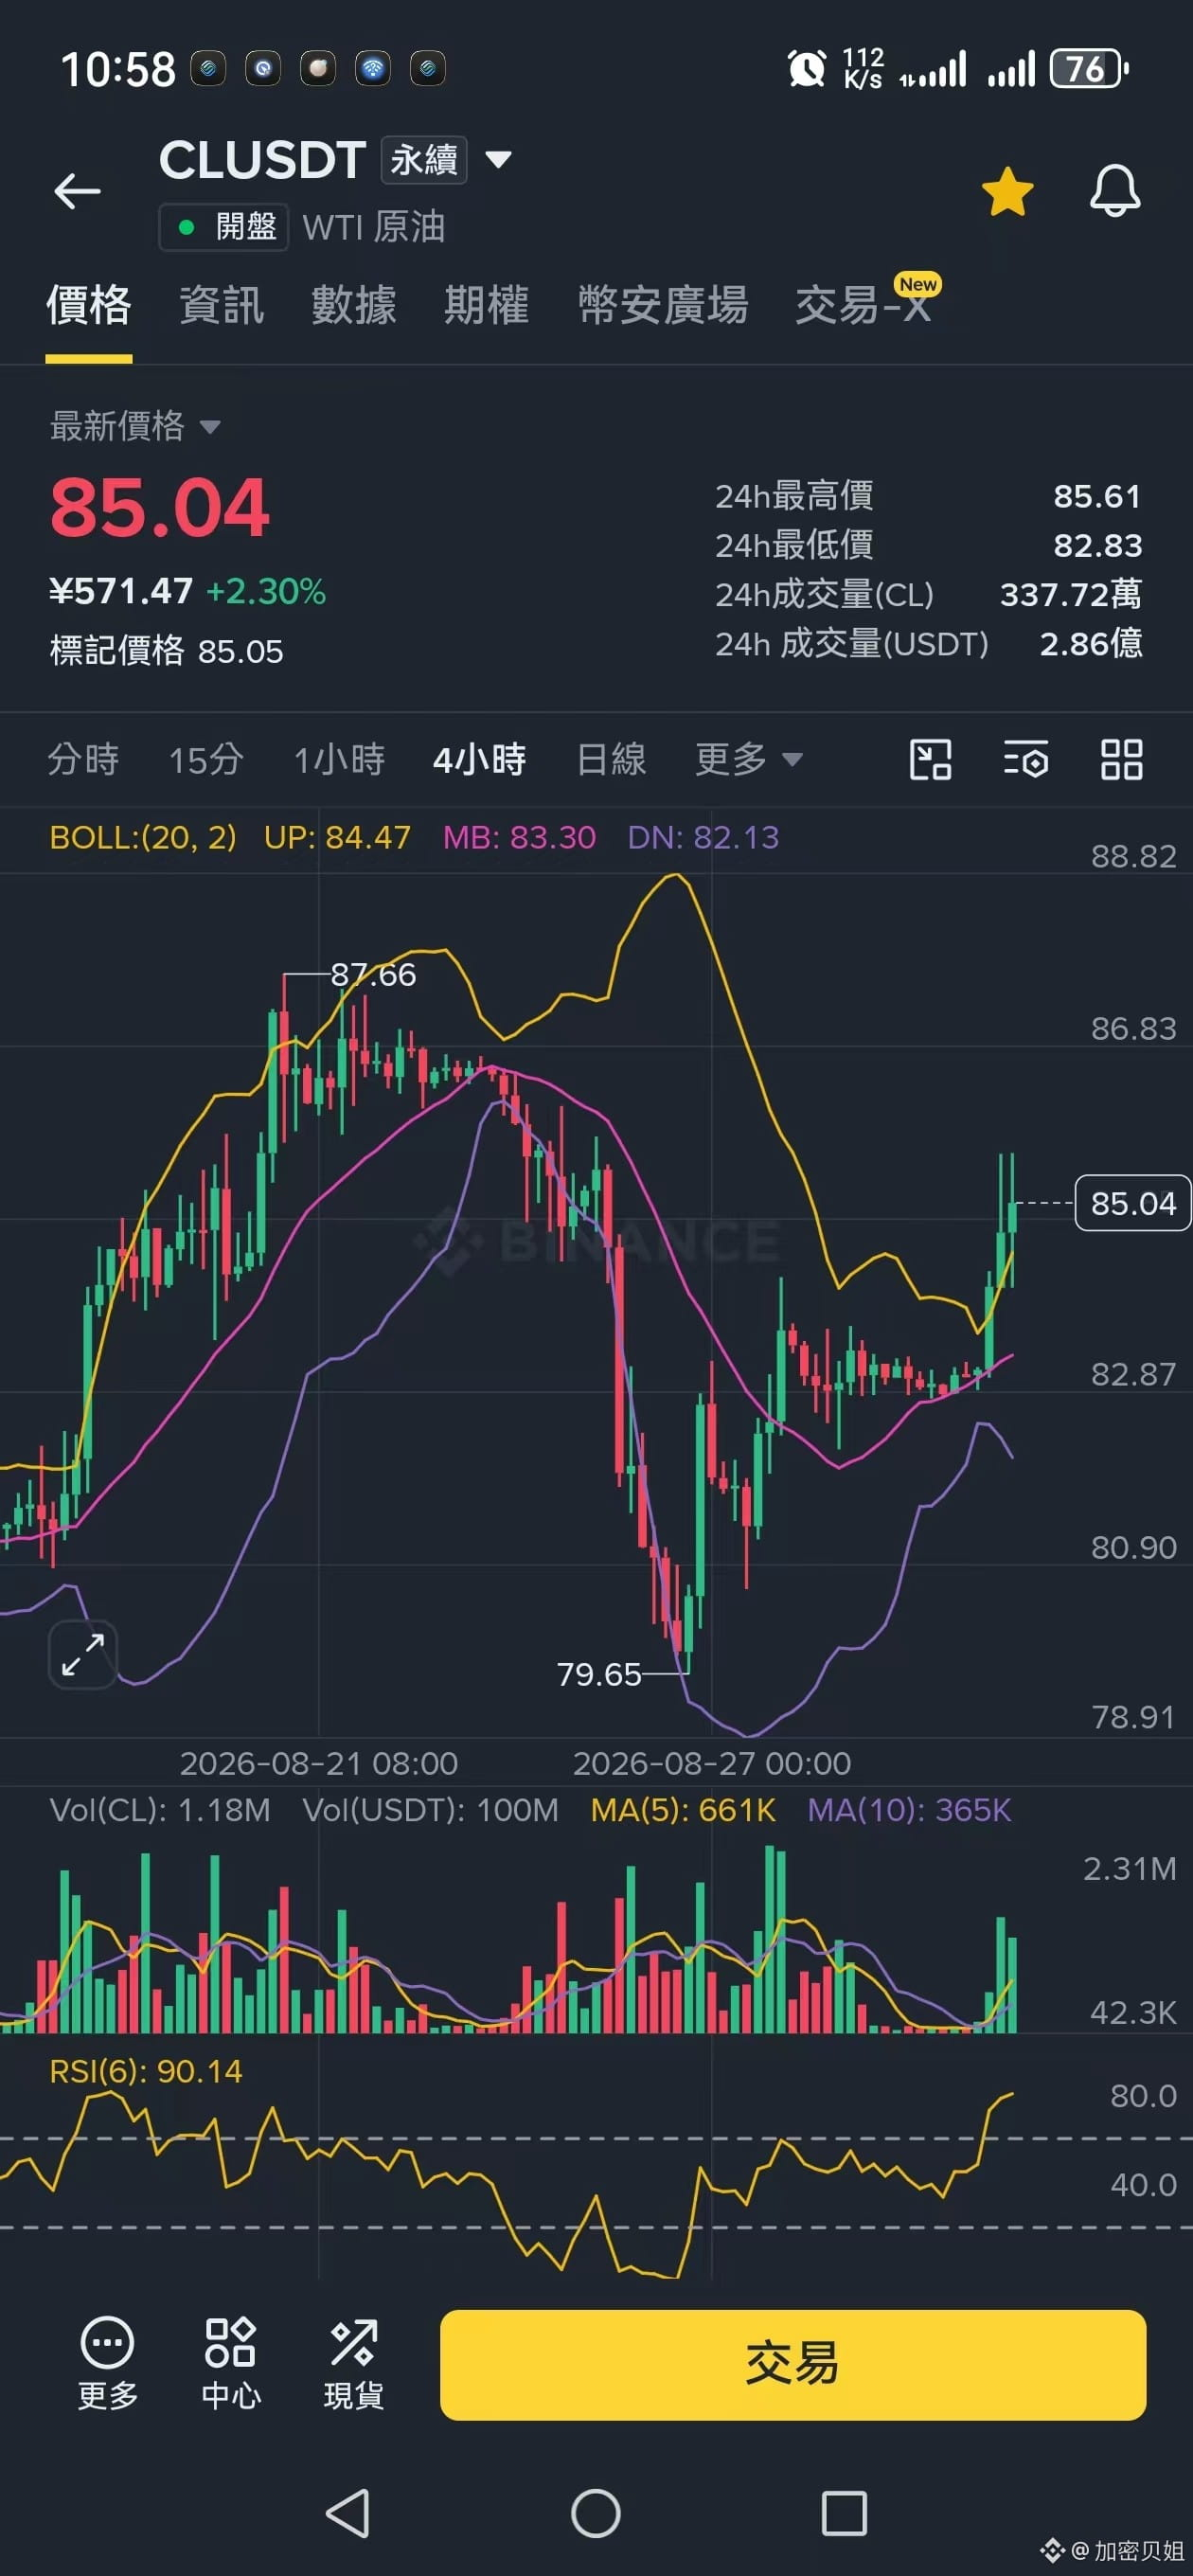The image size is (1193, 2576).
Task: Toggle the favorite star icon
Action: coord(1007,191)
